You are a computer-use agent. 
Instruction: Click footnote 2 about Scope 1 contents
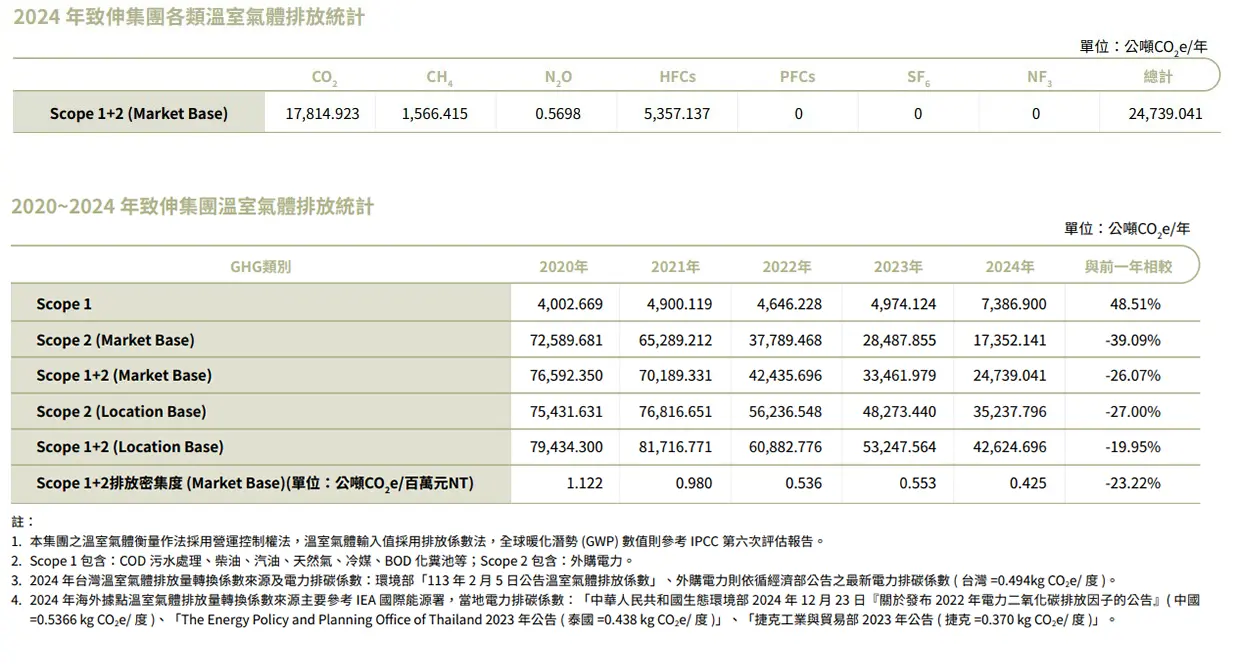point(330,561)
